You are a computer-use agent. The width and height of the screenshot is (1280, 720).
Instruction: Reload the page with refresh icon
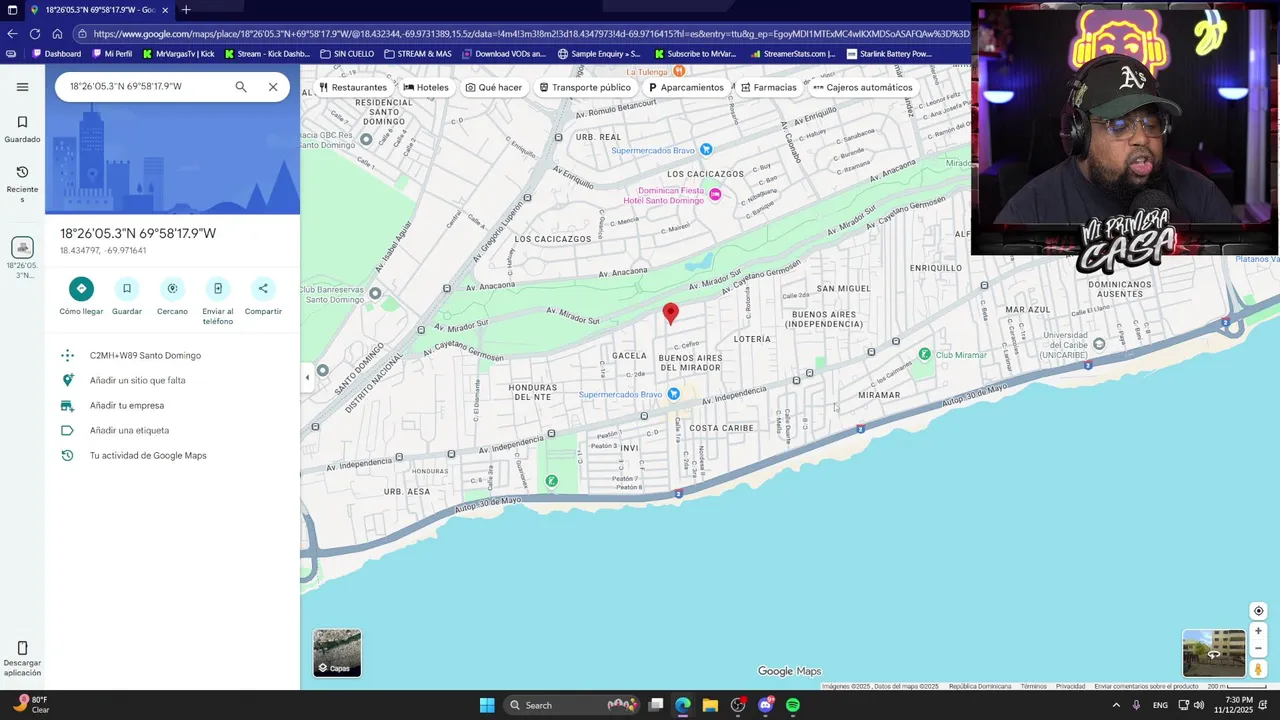tap(35, 33)
